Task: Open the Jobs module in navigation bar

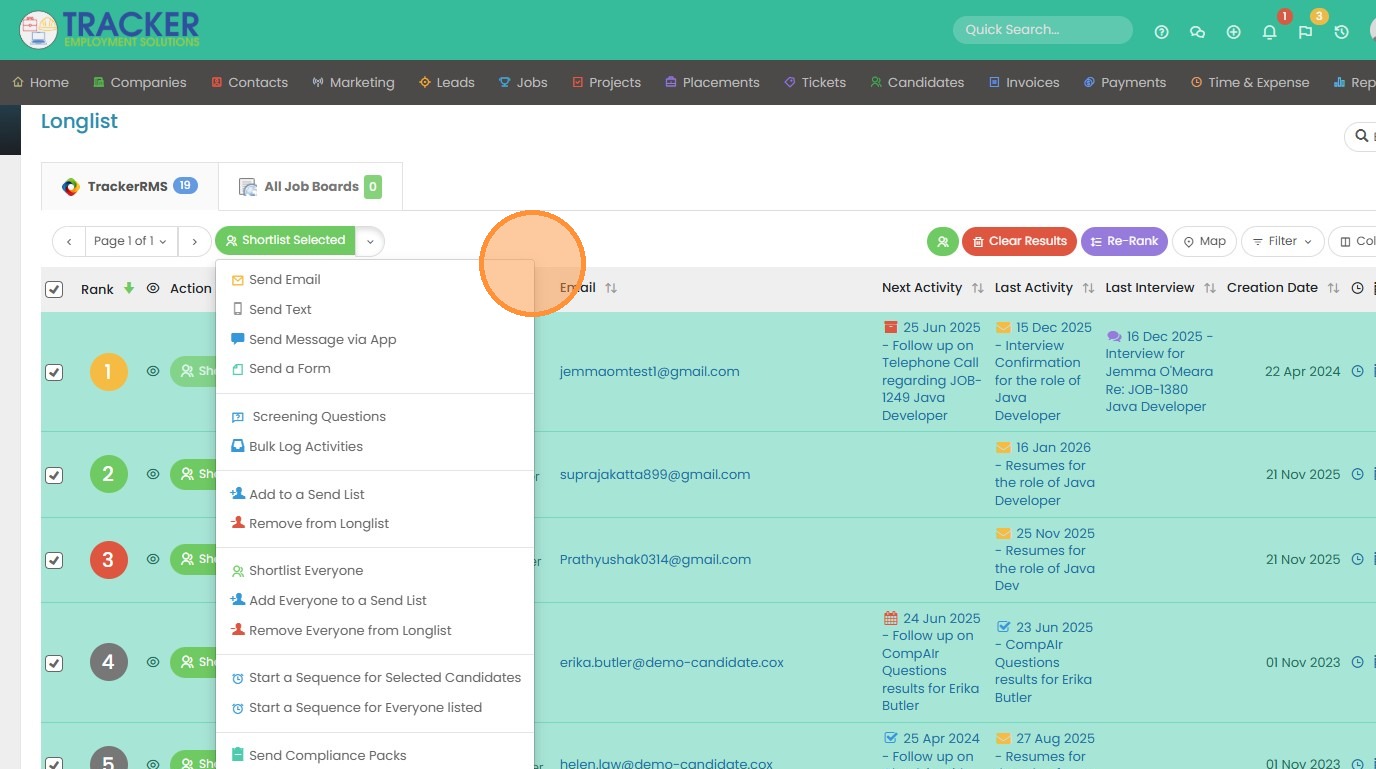Action: [523, 83]
